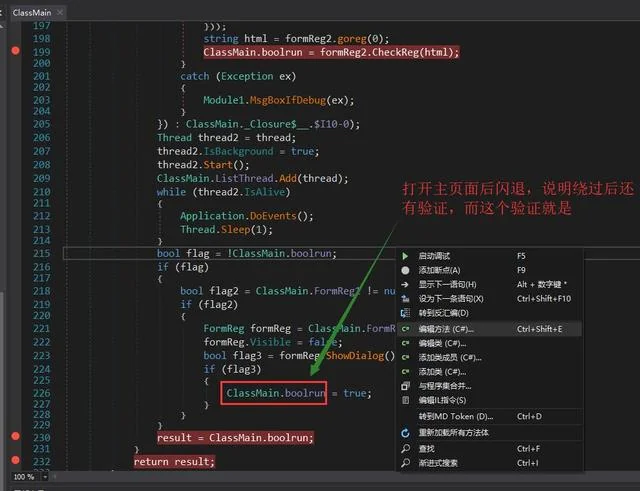Click the 与程序集合并 merge icon
Viewport: 640px width, 491px height.
[405, 386]
